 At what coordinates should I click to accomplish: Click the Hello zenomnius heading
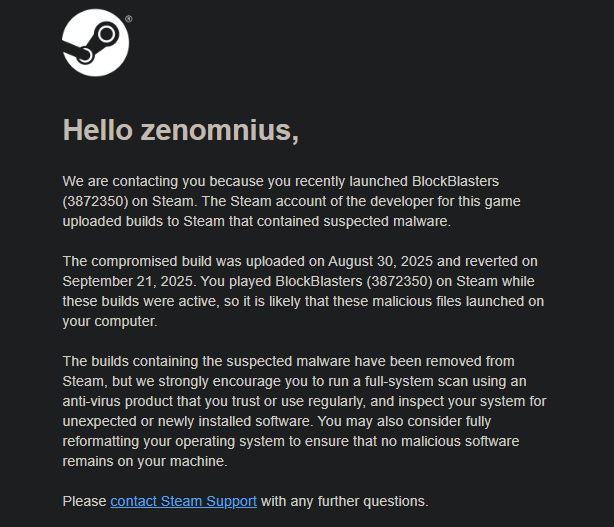coord(181,129)
